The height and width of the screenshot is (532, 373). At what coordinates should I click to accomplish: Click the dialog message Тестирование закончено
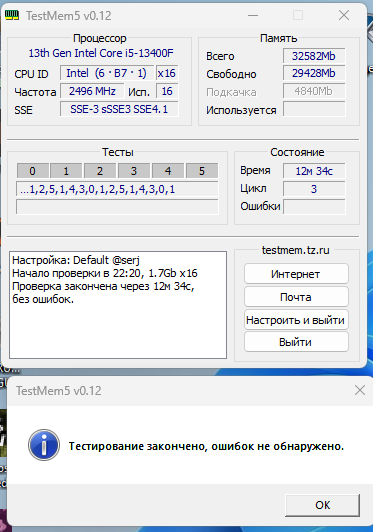click(x=206, y=446)
